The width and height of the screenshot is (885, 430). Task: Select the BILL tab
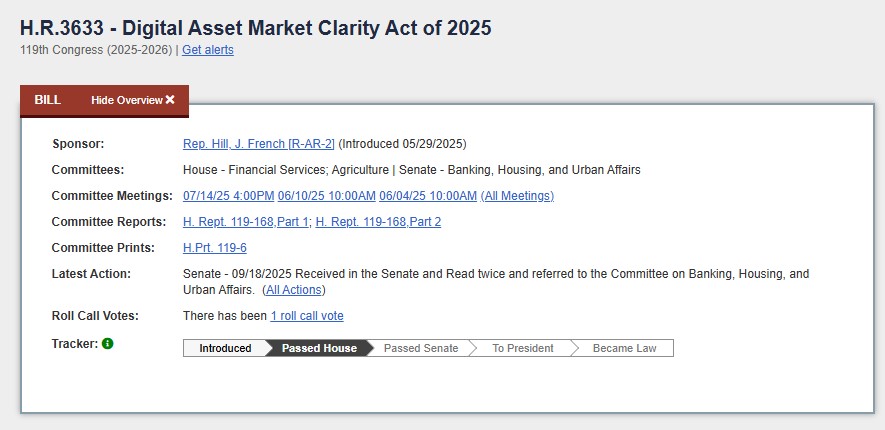tap(48, 100)
